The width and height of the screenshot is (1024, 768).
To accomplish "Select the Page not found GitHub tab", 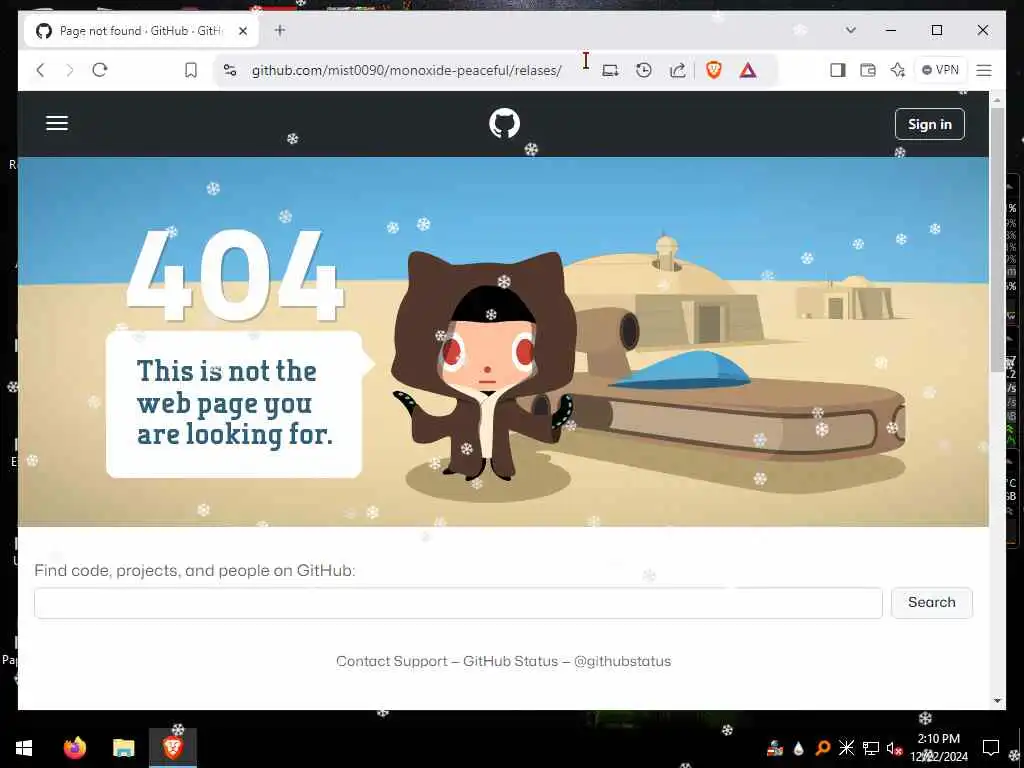I will coord(141,31).
